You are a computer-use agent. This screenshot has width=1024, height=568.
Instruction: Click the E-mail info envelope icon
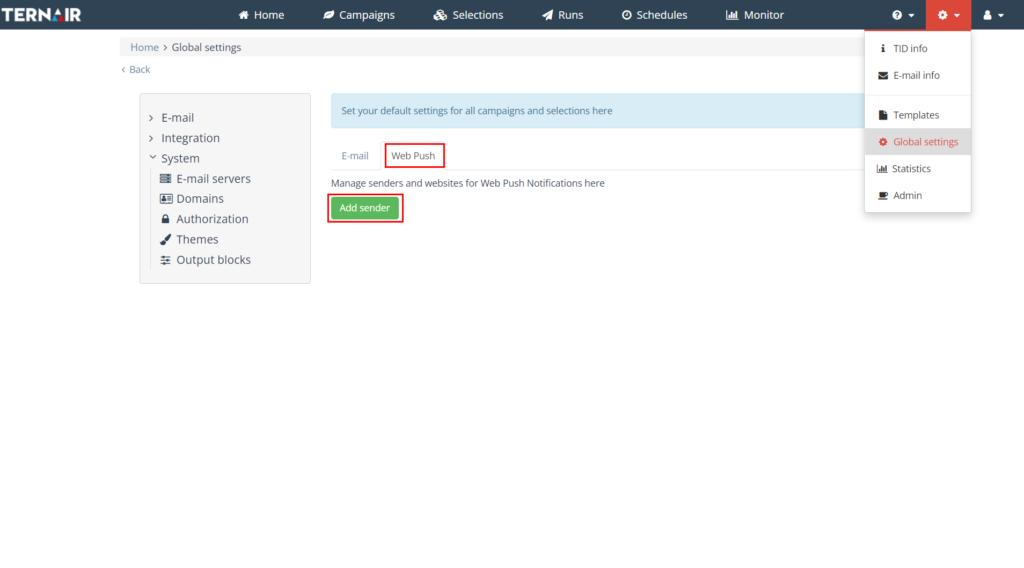tap(883, 76)
